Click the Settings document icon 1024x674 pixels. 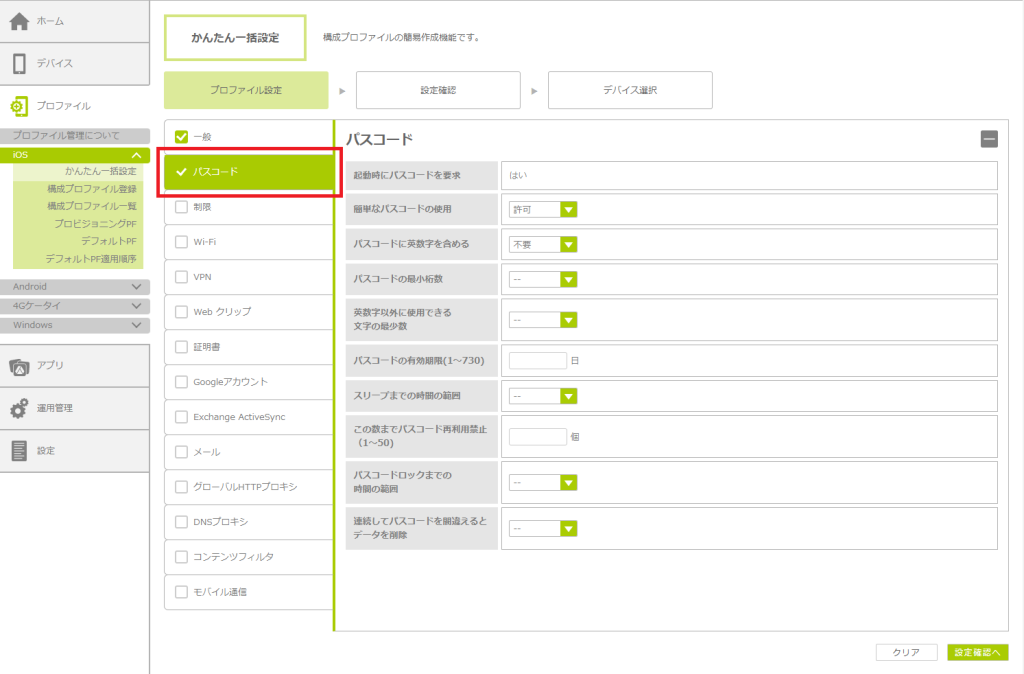(x=19, y=451)
